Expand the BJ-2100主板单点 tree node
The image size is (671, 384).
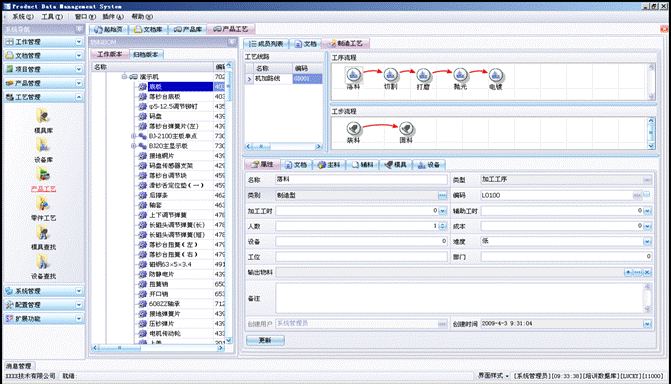tap(134, 136)
